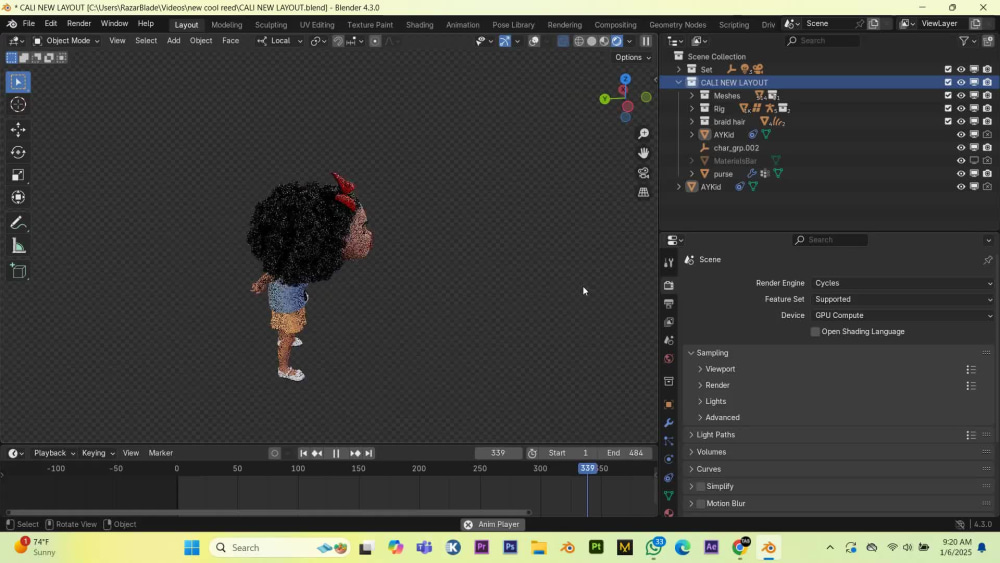
Task: Open the Playback menu in timeline
Action: 54,453
